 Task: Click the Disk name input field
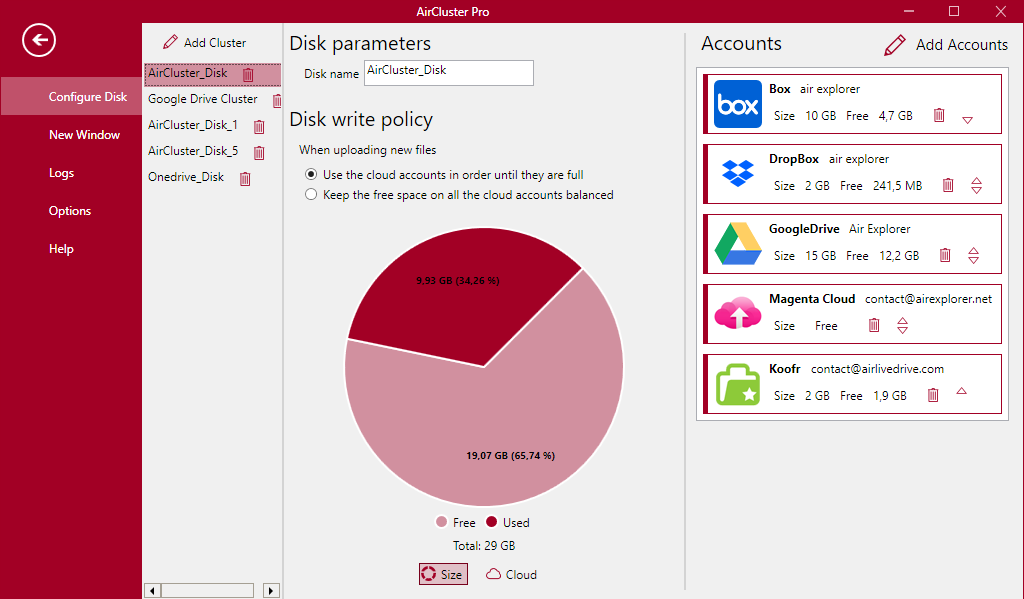[449, 73]
